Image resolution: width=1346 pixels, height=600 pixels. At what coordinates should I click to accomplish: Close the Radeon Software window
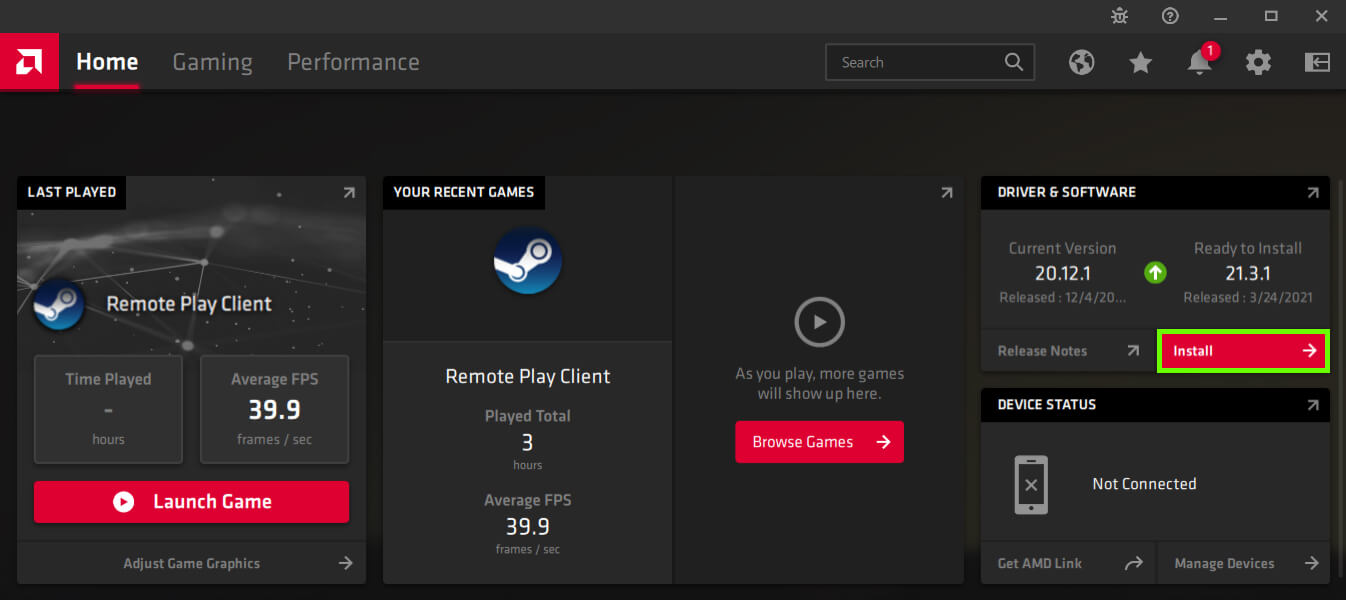[1321, 16]
